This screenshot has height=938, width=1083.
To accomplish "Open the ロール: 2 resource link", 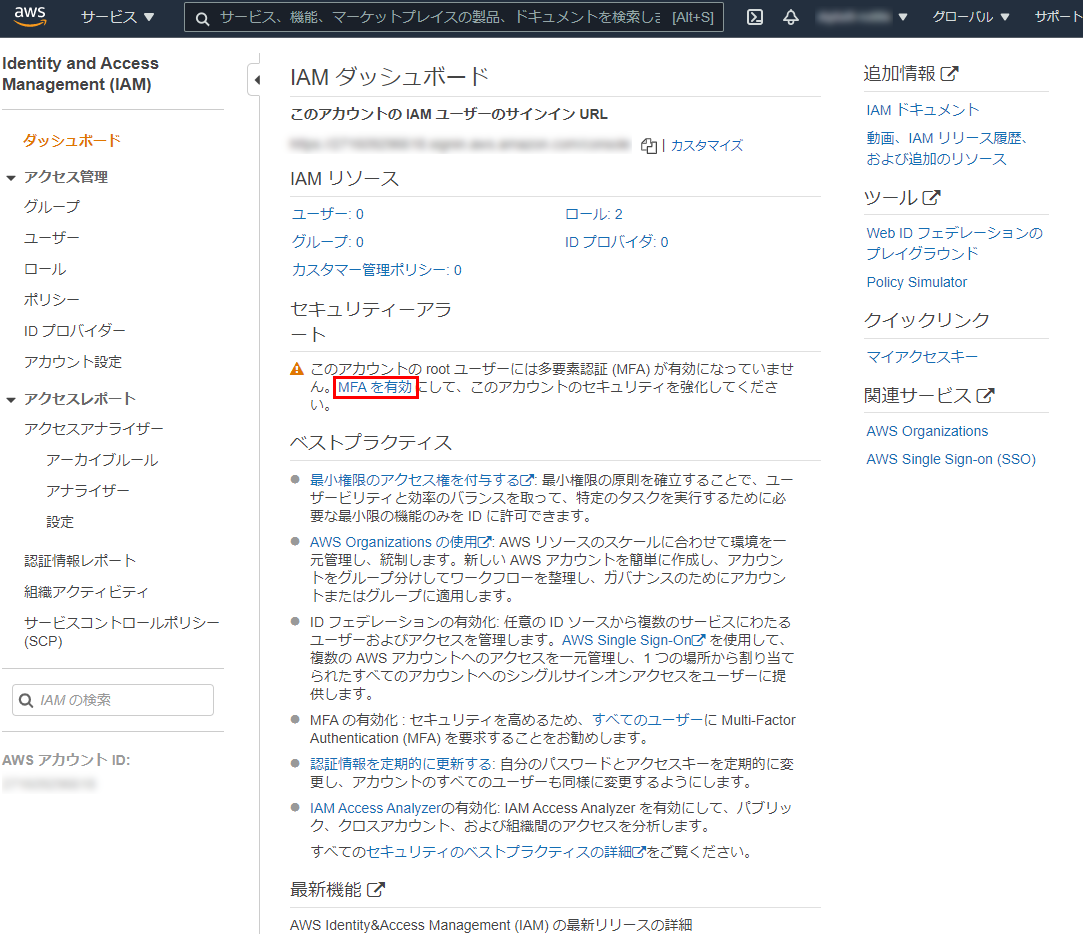I will [x=594, y=214].
